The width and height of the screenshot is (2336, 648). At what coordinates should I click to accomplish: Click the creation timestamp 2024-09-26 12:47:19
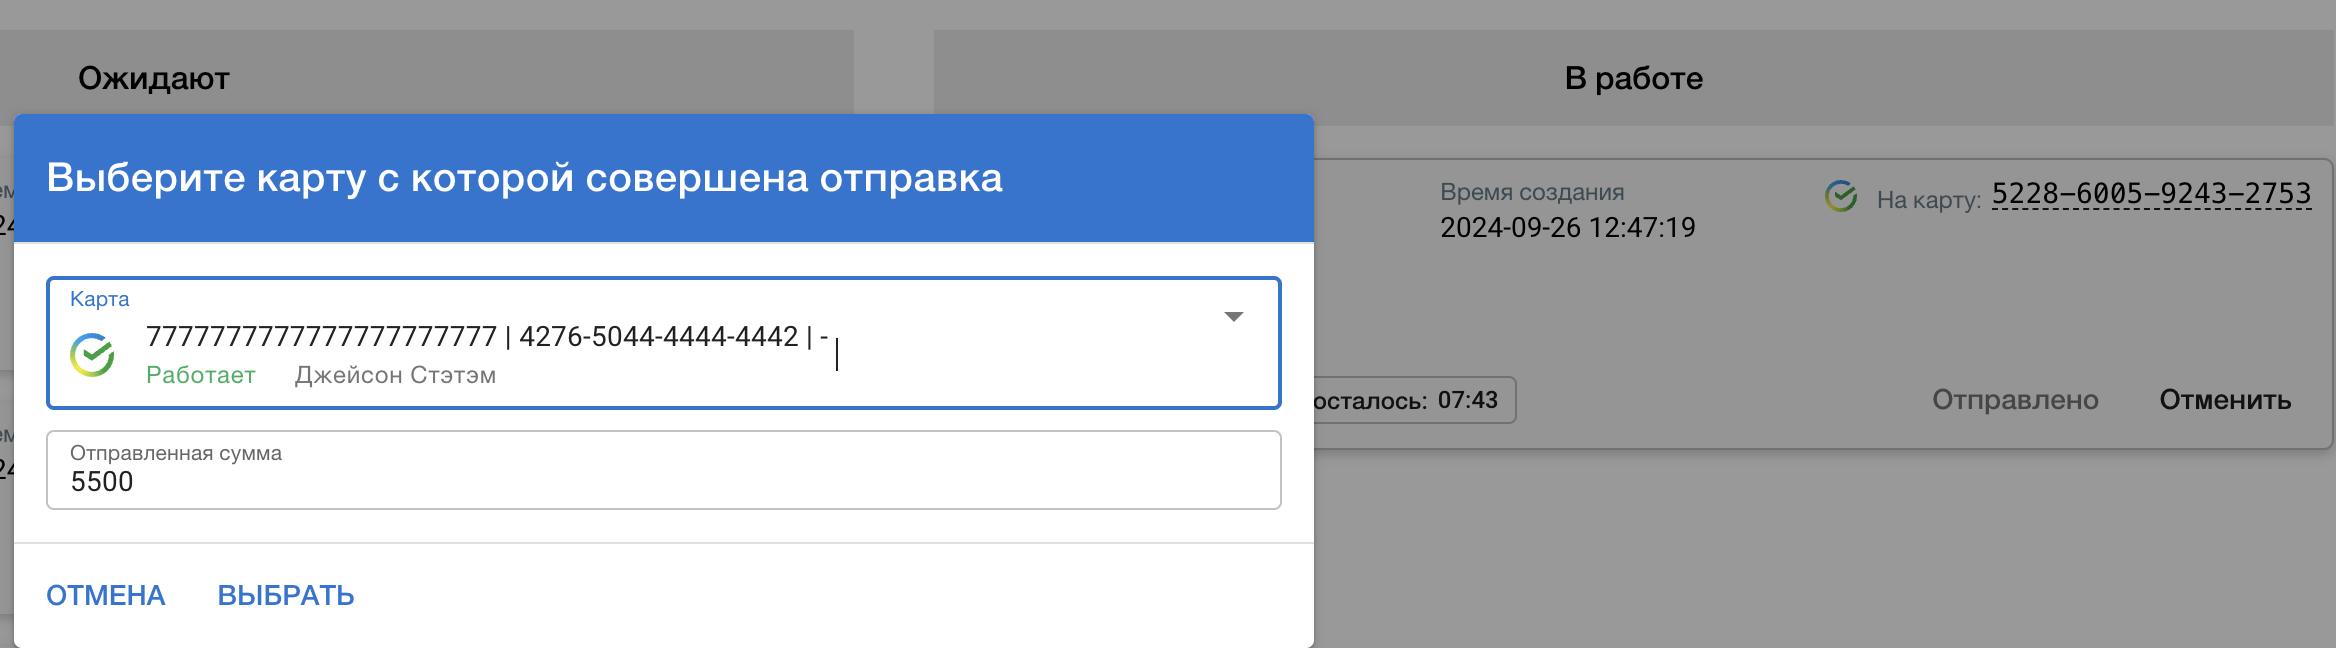point(1567,228)
